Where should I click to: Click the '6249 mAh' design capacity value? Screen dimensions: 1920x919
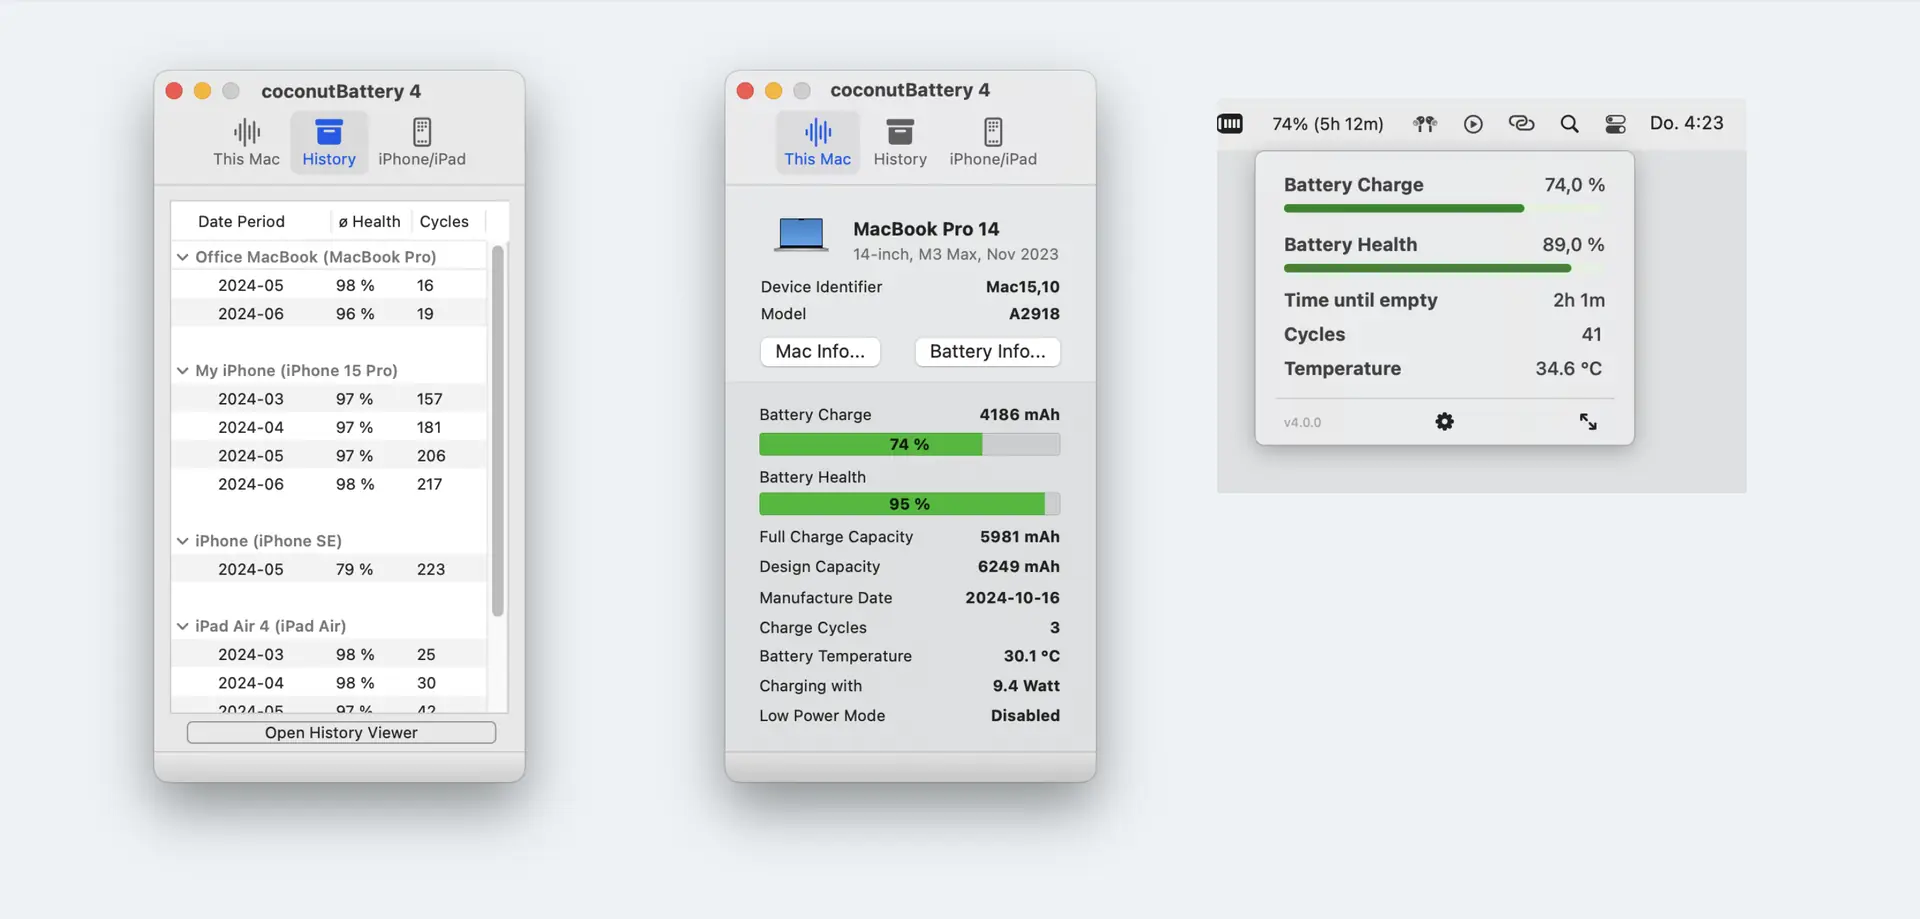(x=1018, y=567)
